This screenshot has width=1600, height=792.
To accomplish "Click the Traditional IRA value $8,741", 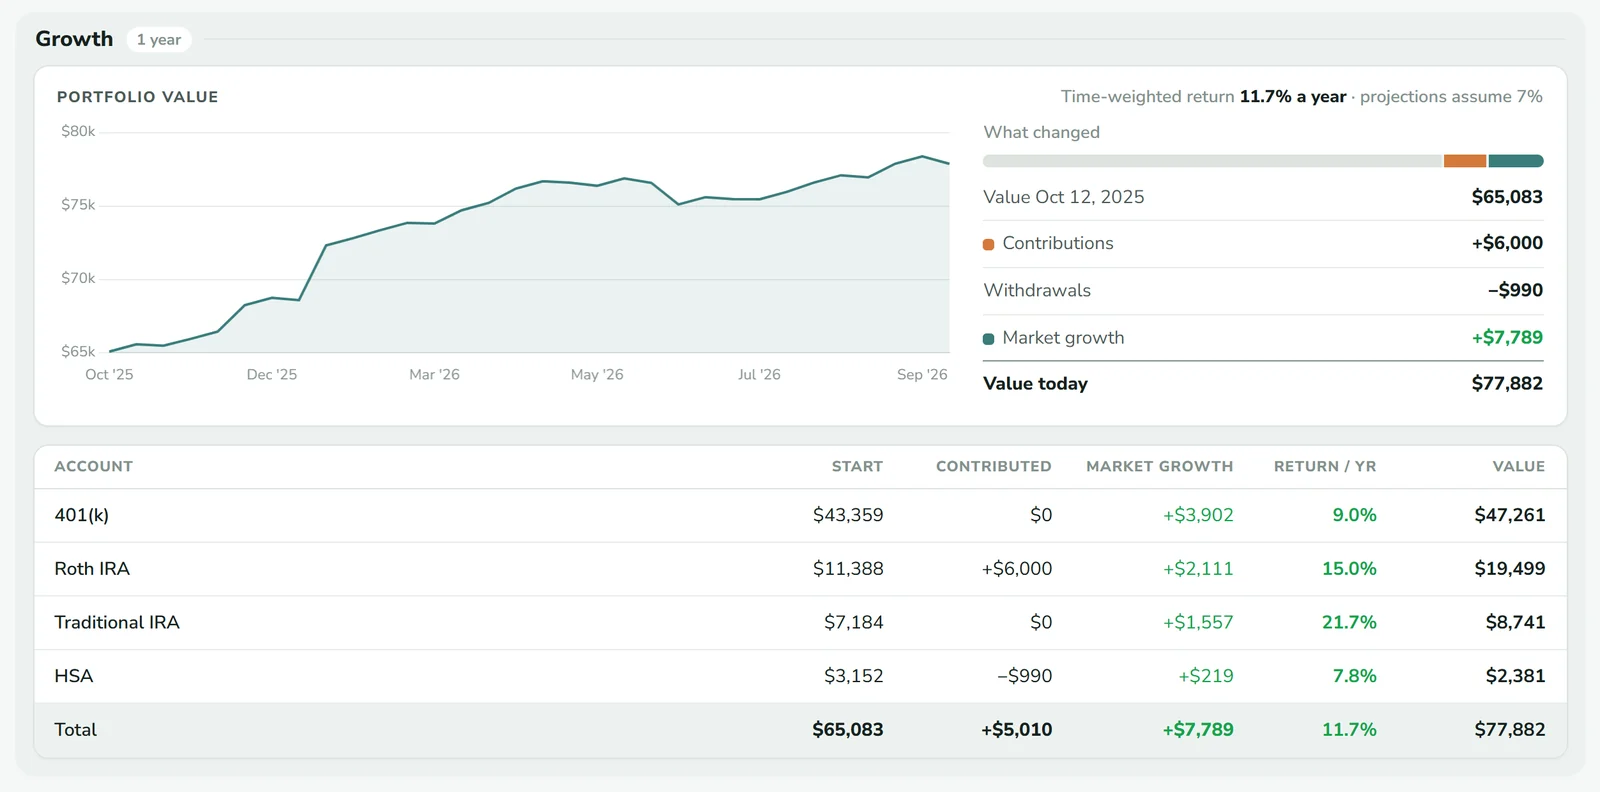I will [1515, 622].
